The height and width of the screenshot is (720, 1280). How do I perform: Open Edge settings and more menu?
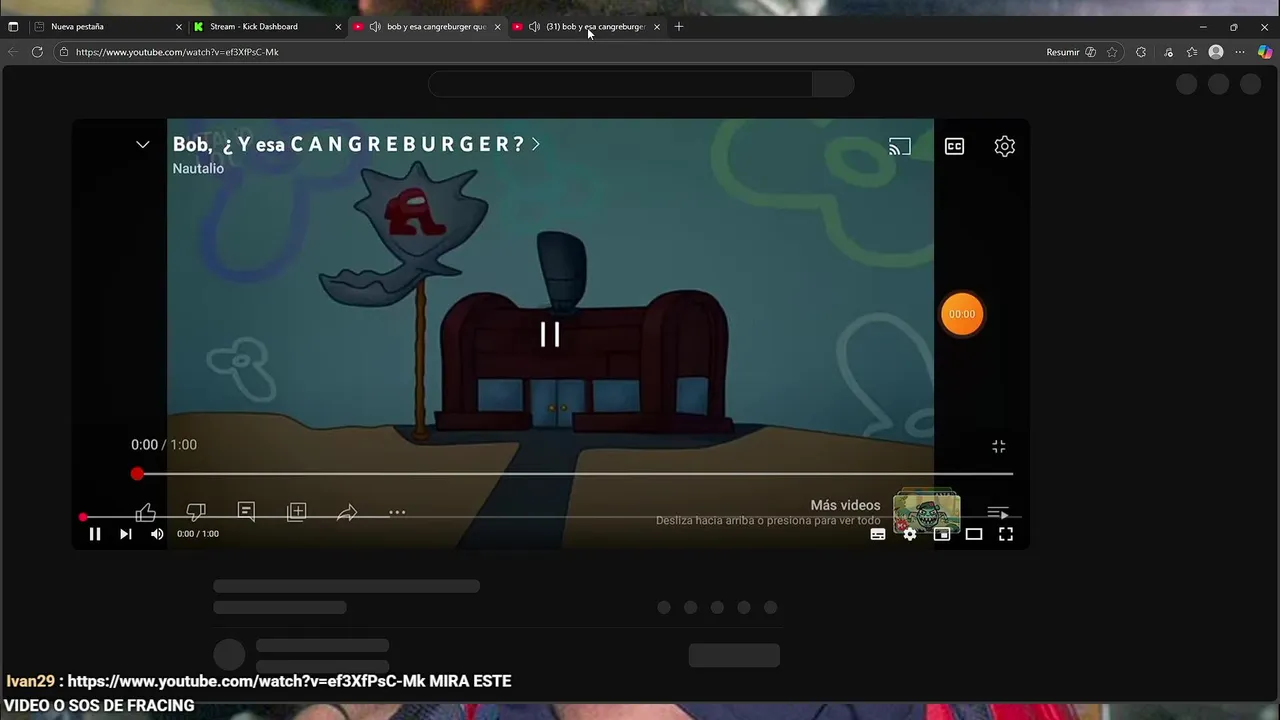[x=1240, y=52]
